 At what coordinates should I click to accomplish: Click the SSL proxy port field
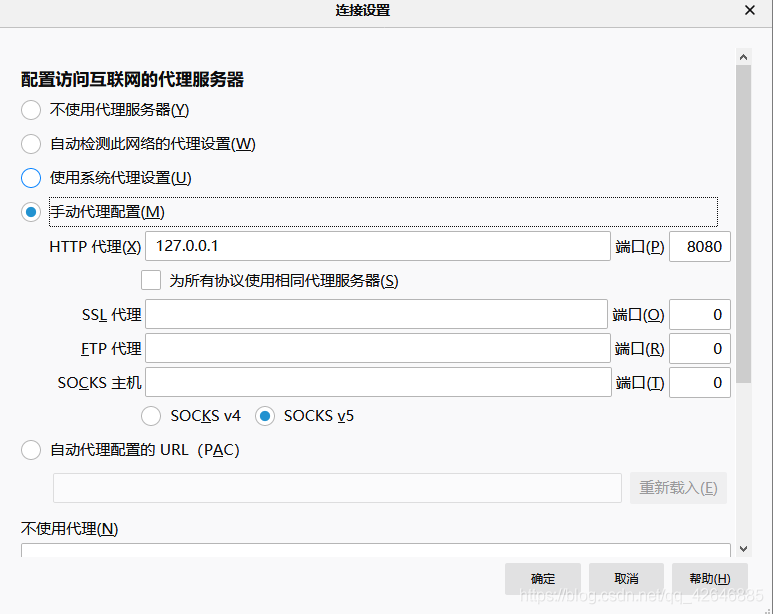[x=700, y=314]
